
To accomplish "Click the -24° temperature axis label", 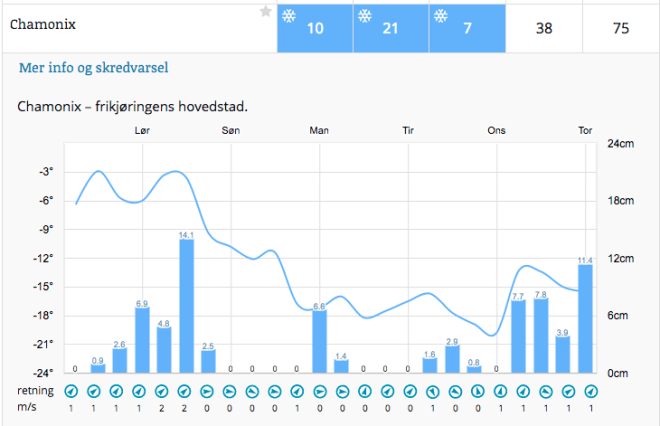I will click(x=43, y=373).
